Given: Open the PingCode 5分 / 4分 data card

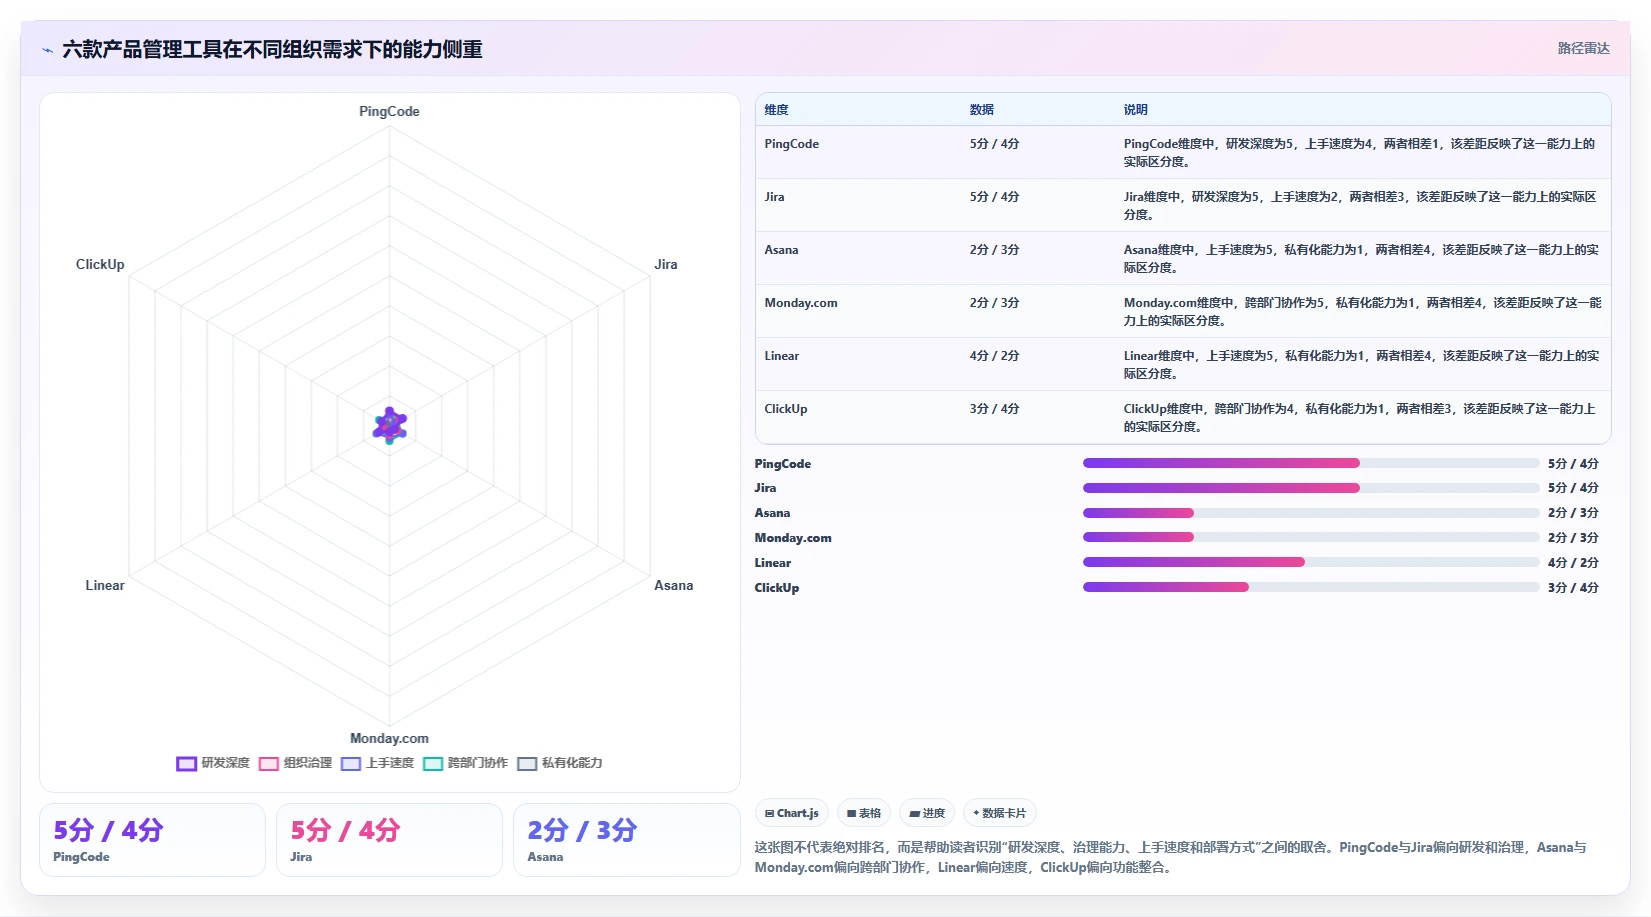Looking at the screenshot, I should (152, 840).
